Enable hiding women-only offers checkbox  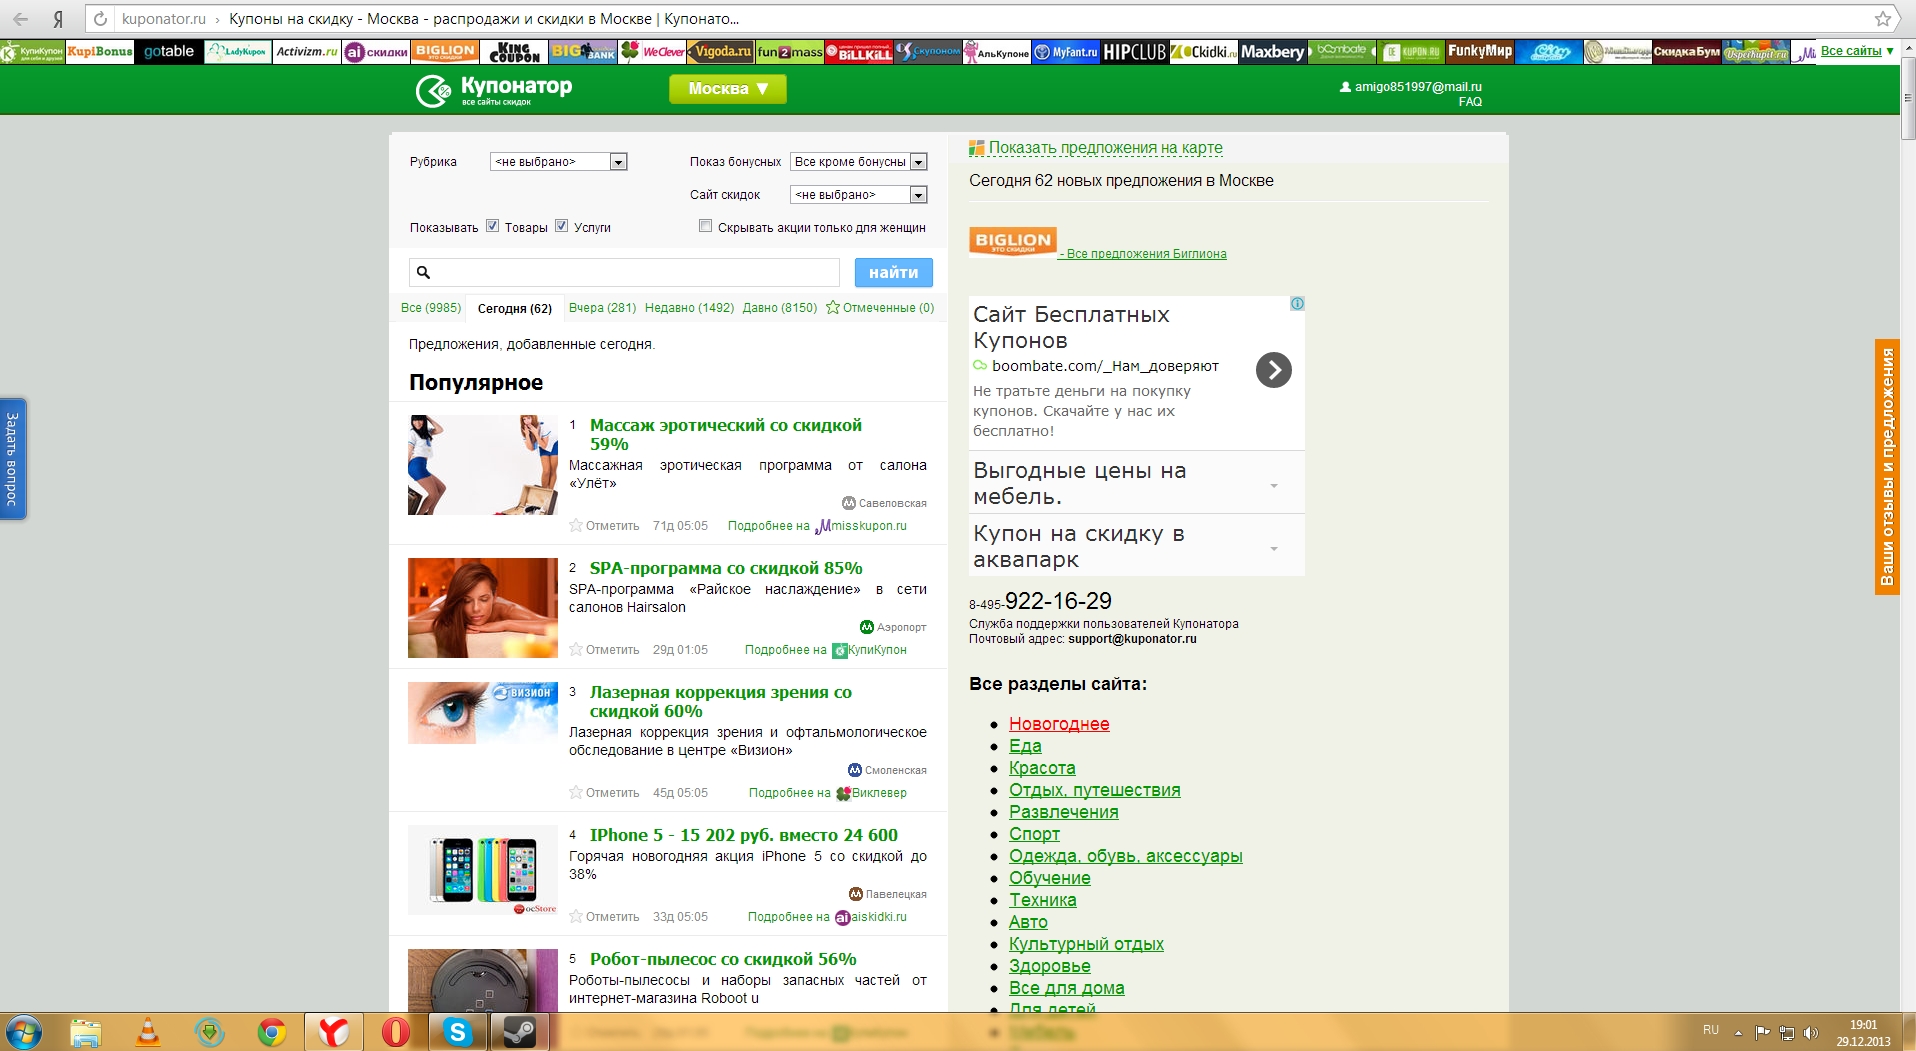point(705,226)
